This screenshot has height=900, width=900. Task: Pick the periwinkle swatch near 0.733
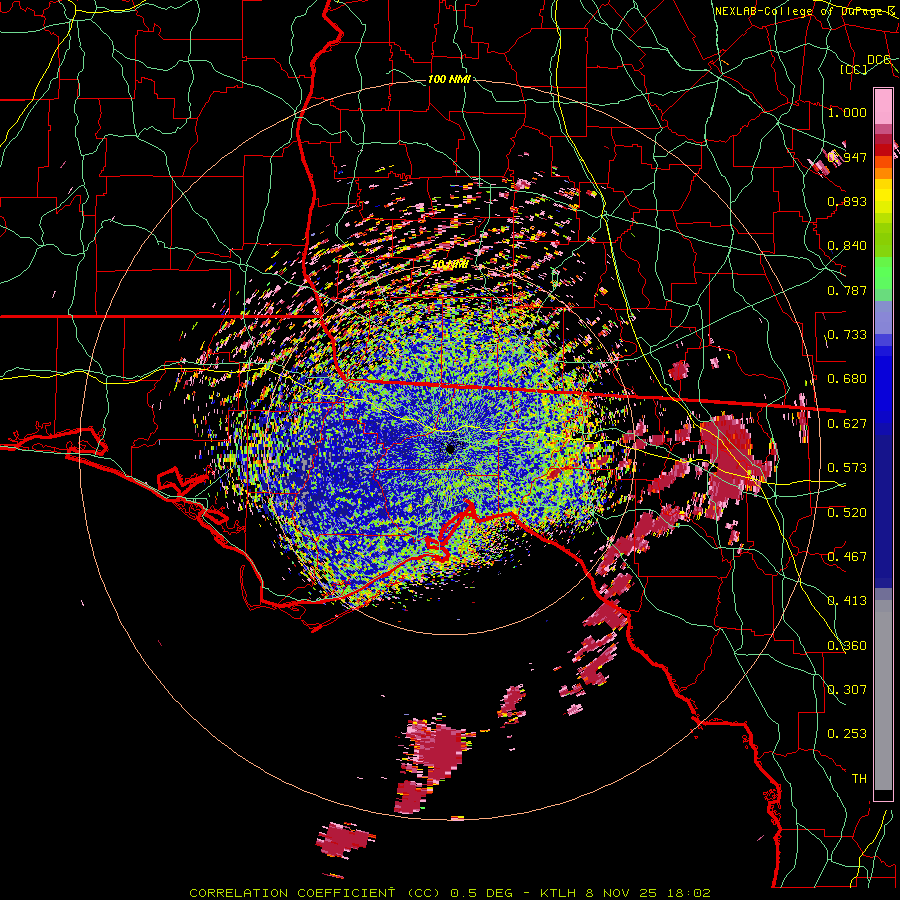(883, 317)
